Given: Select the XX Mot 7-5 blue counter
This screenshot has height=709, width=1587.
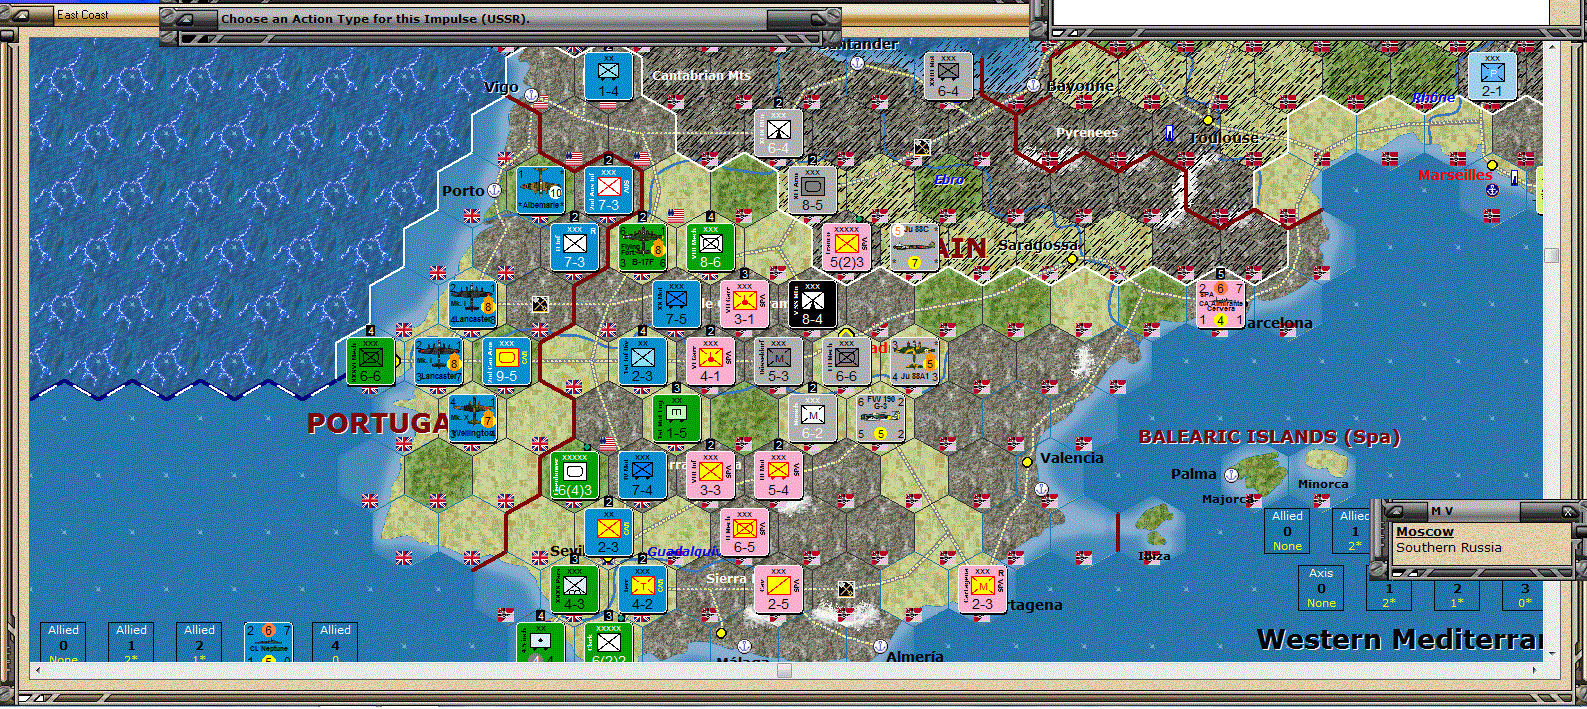Looking at the screenshot, I should 676,304.
